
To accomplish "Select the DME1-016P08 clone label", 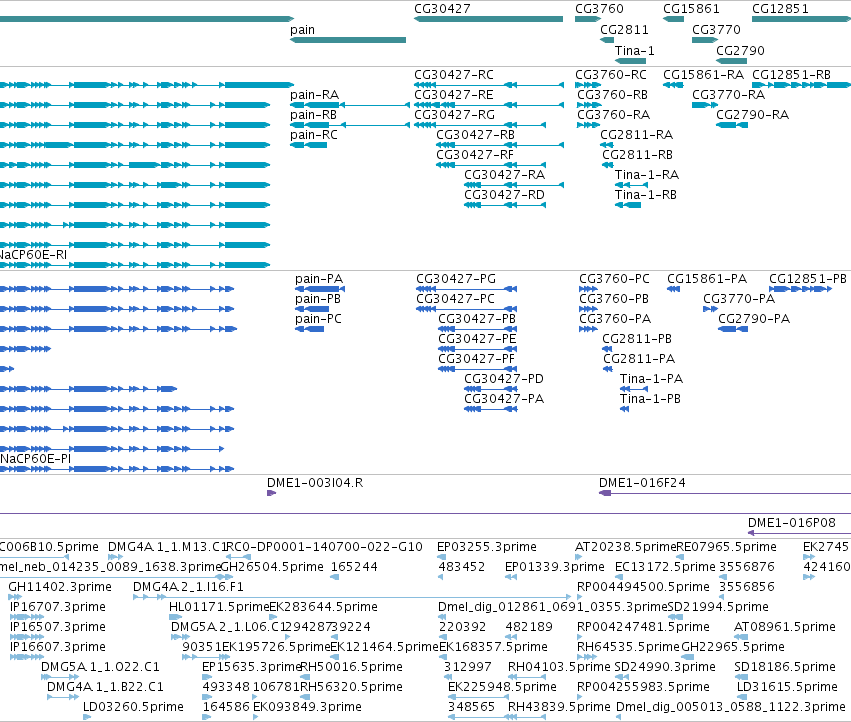I will coord(791,523).
